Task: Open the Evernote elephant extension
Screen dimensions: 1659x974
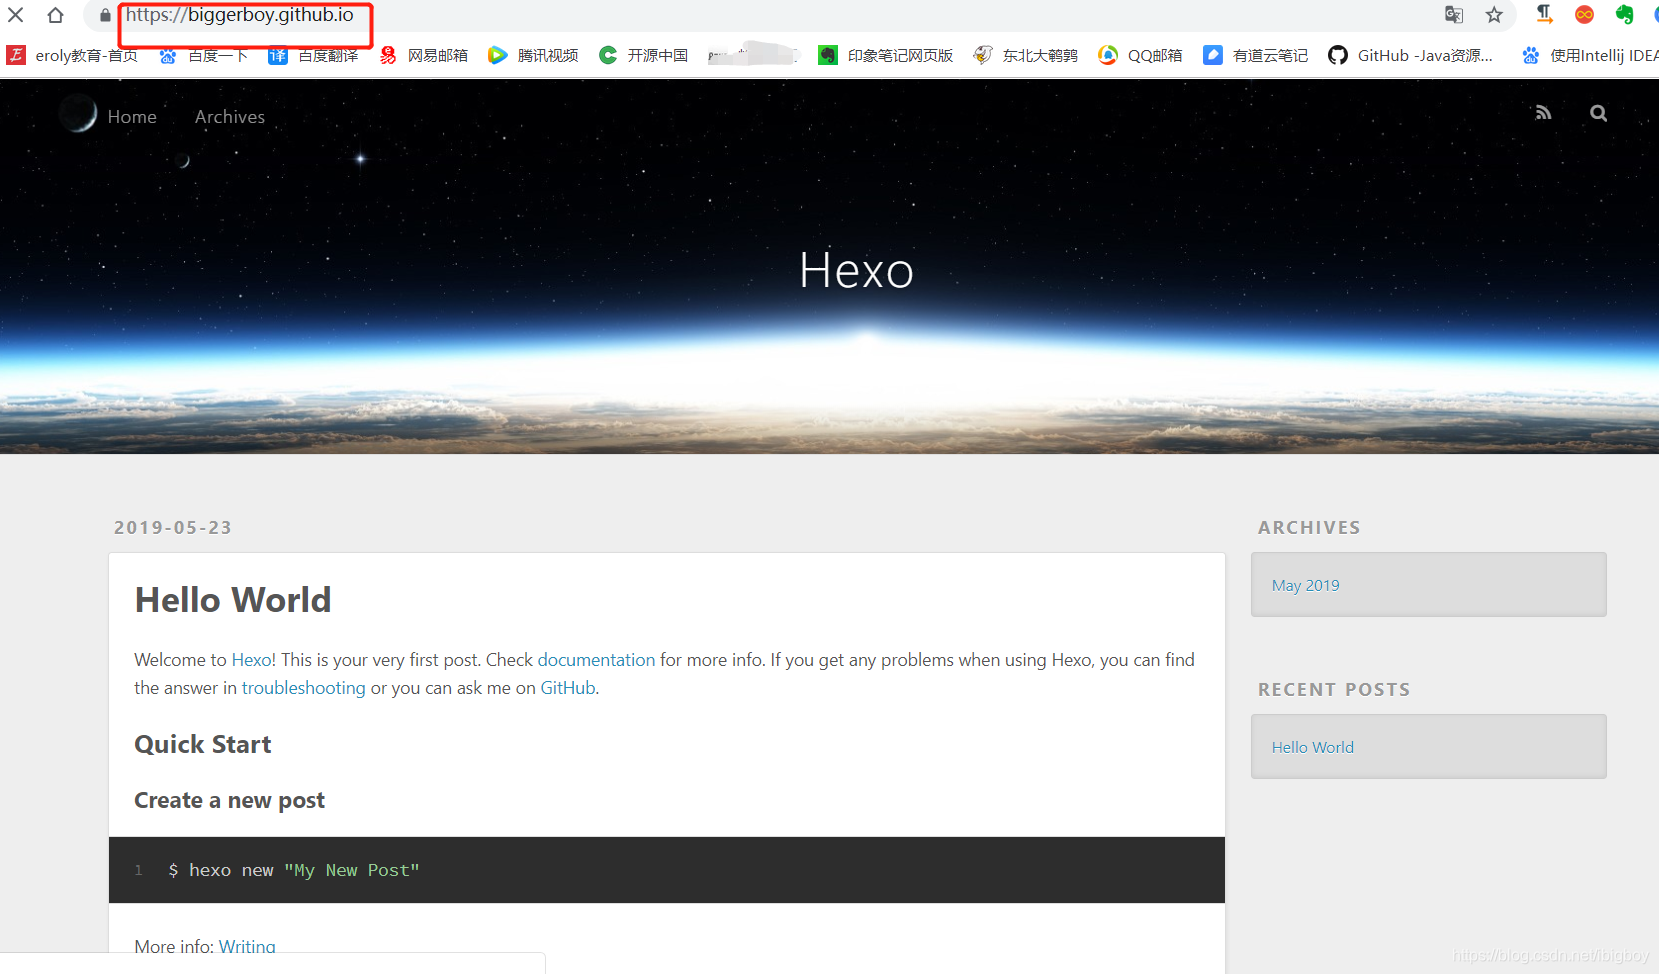Action: click(1624, 14)
